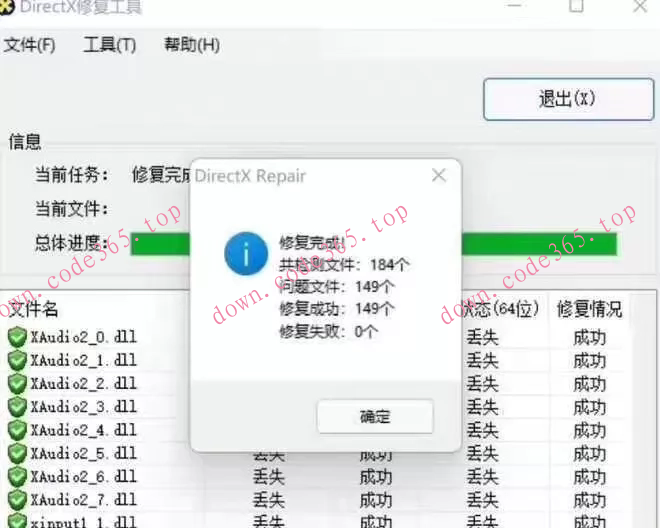Image resolution: width=660 pixels, height=528 pixels.
Task: Click the shield icon beside XAudio2_0.dll
Action: click(17, 337)
